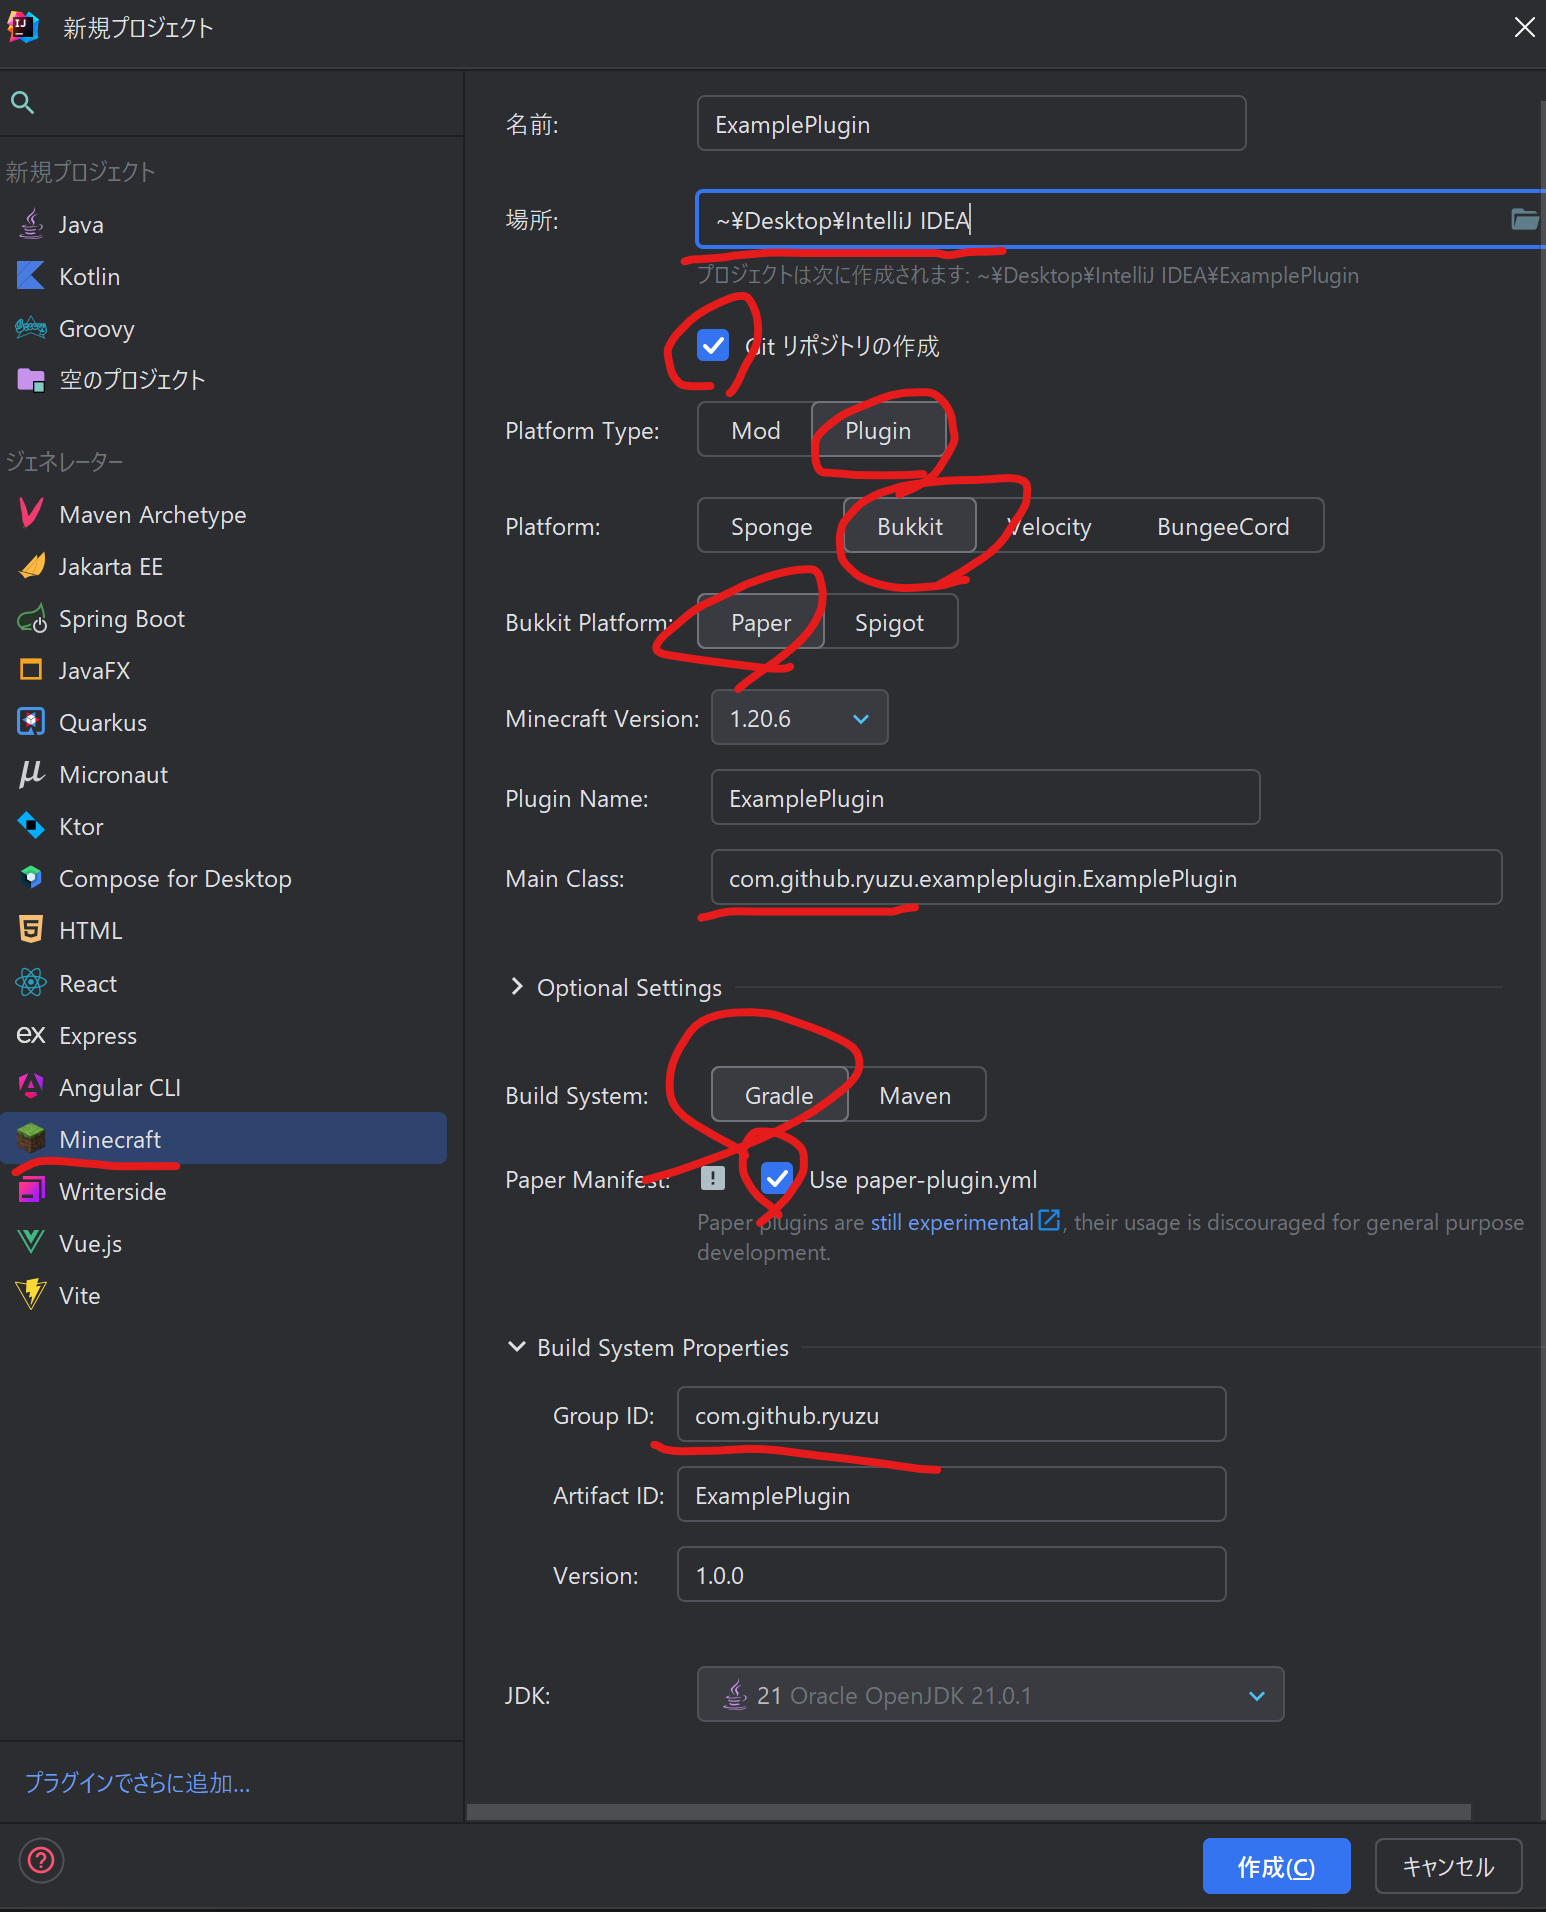Select the JavaFX icon

tap(31, 670)
